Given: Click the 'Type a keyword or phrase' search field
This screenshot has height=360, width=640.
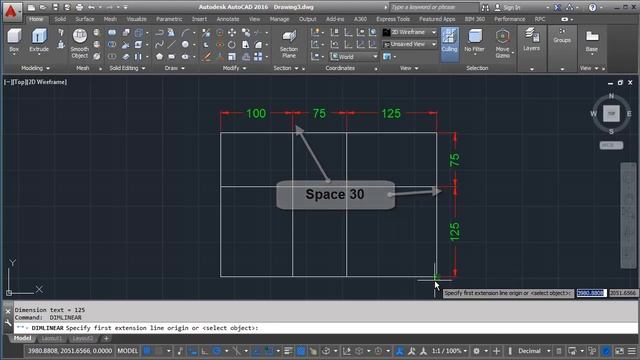Looking at the screenshot, I should tap(433, 7).
